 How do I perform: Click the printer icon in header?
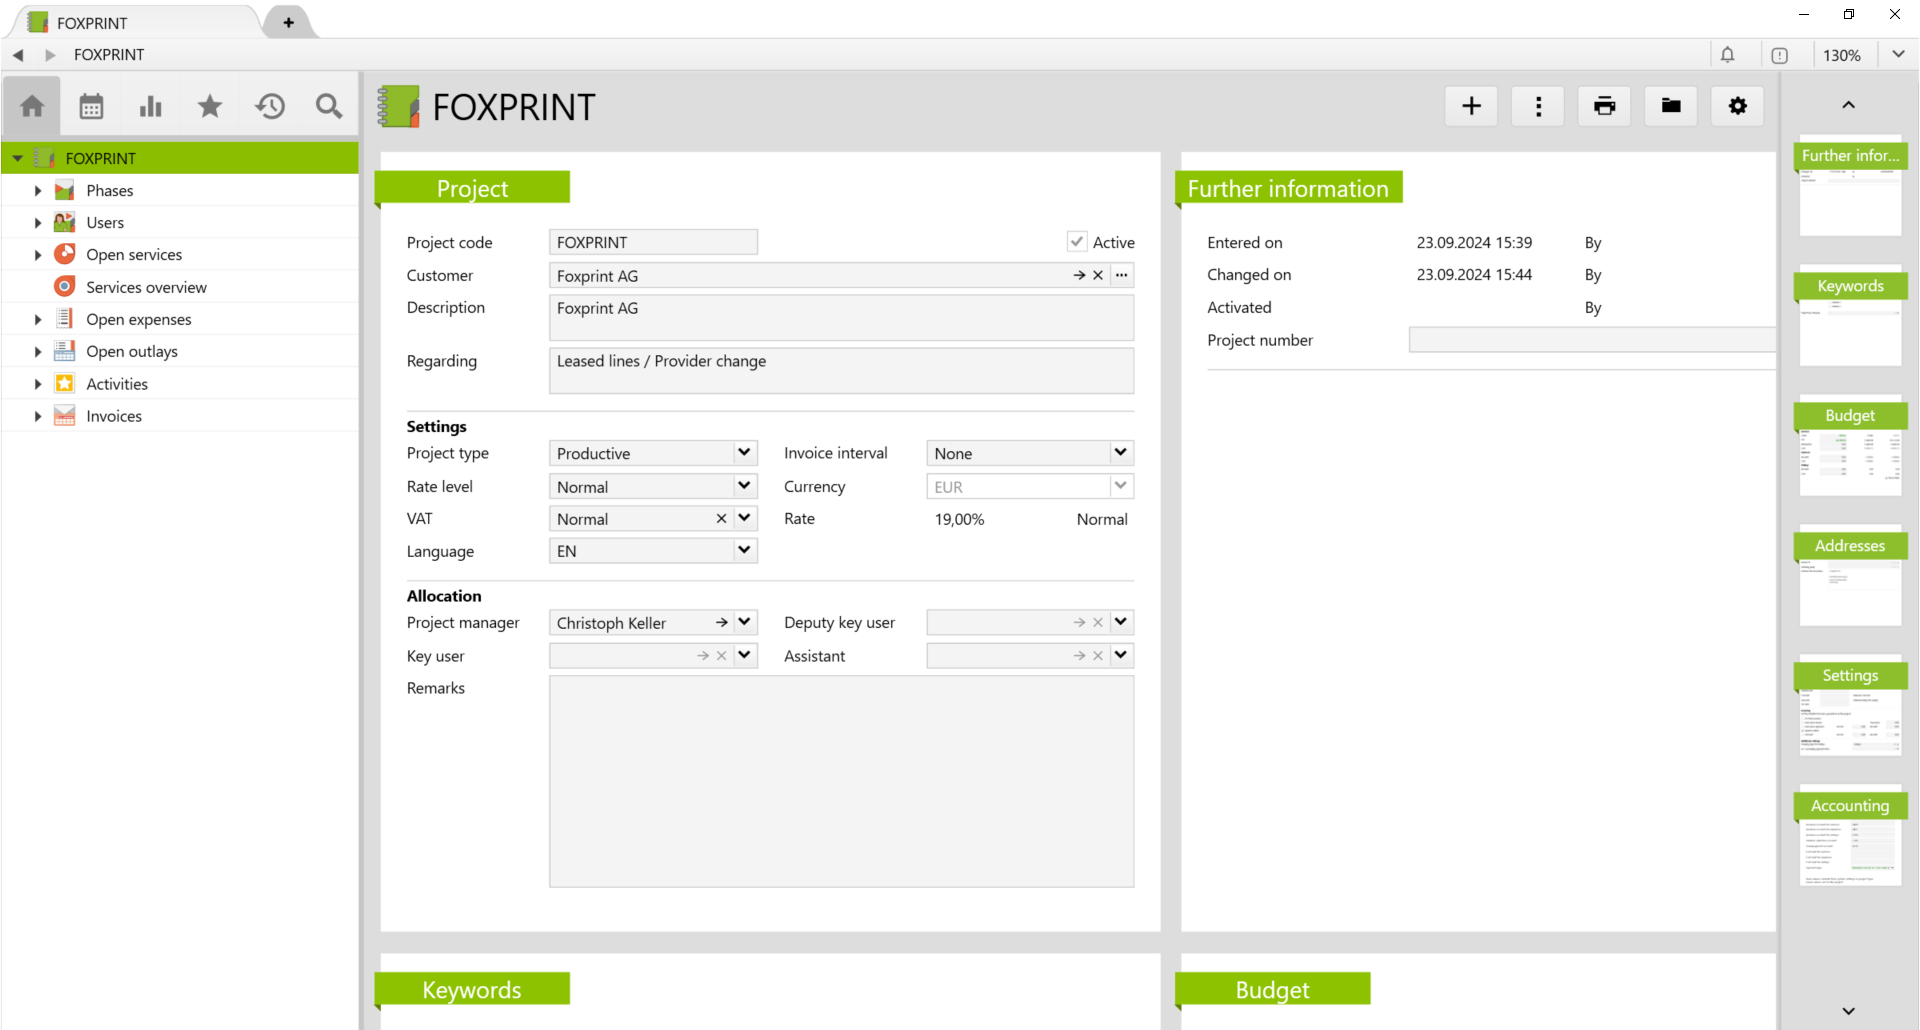click(1604, 106)
